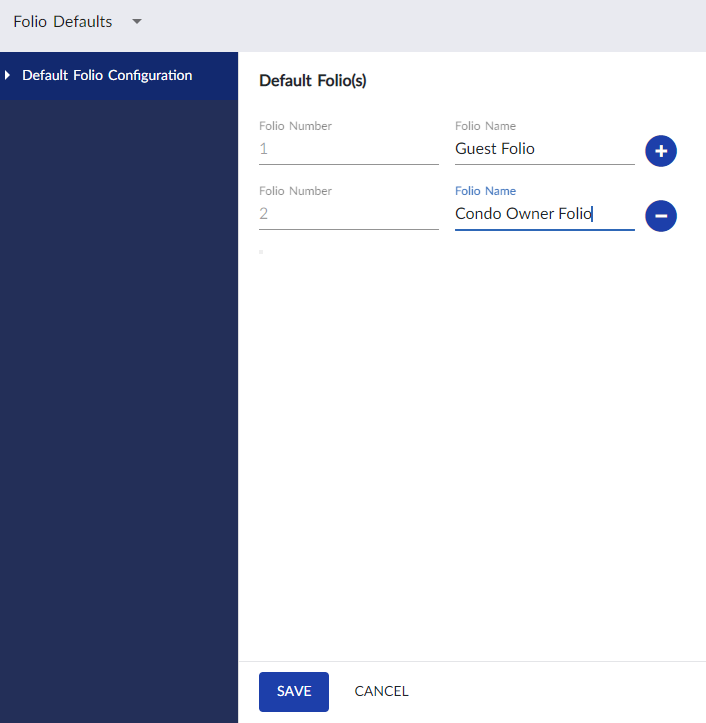Remove Condo Owner Folio with the minus icon
Screen dimensions: 706x723
(660, 216)
